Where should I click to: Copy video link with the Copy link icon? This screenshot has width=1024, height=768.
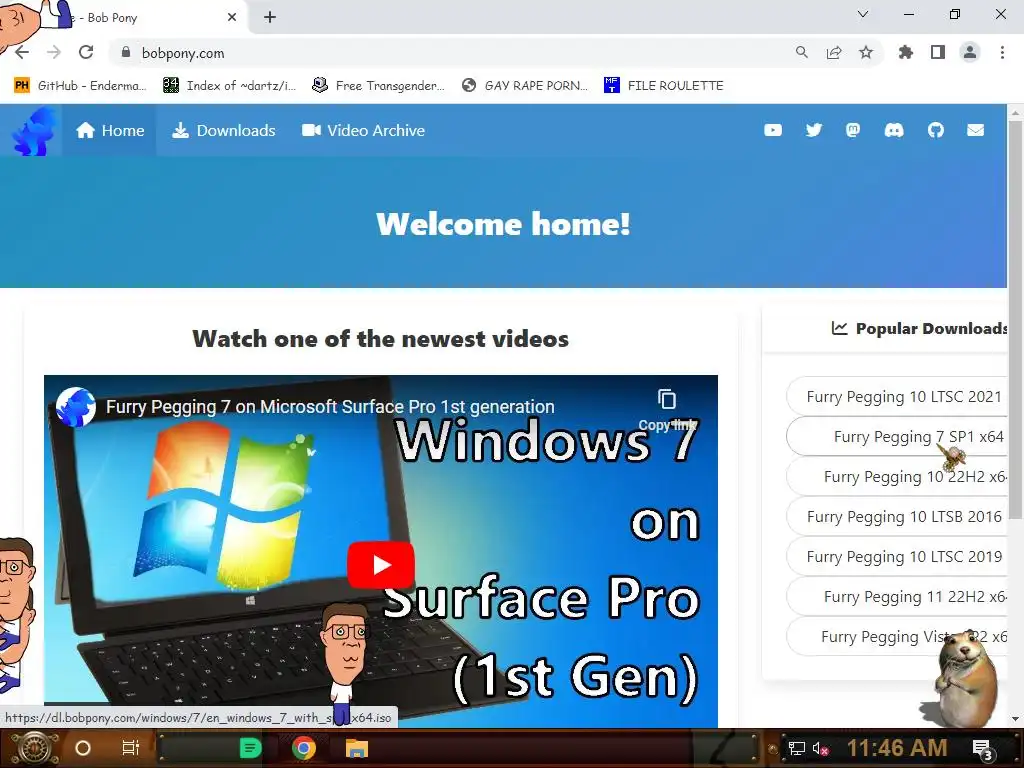click(667, 409)
